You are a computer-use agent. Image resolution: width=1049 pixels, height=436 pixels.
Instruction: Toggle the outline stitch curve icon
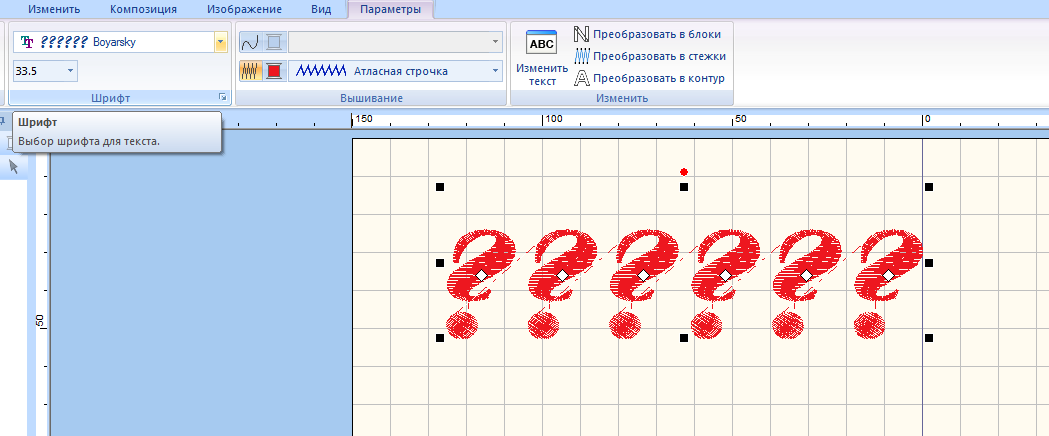(x=250, y=43)
